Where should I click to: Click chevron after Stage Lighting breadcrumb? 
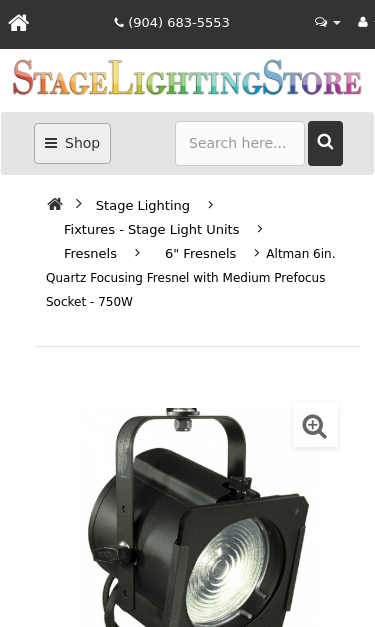(x=210, y=205)
